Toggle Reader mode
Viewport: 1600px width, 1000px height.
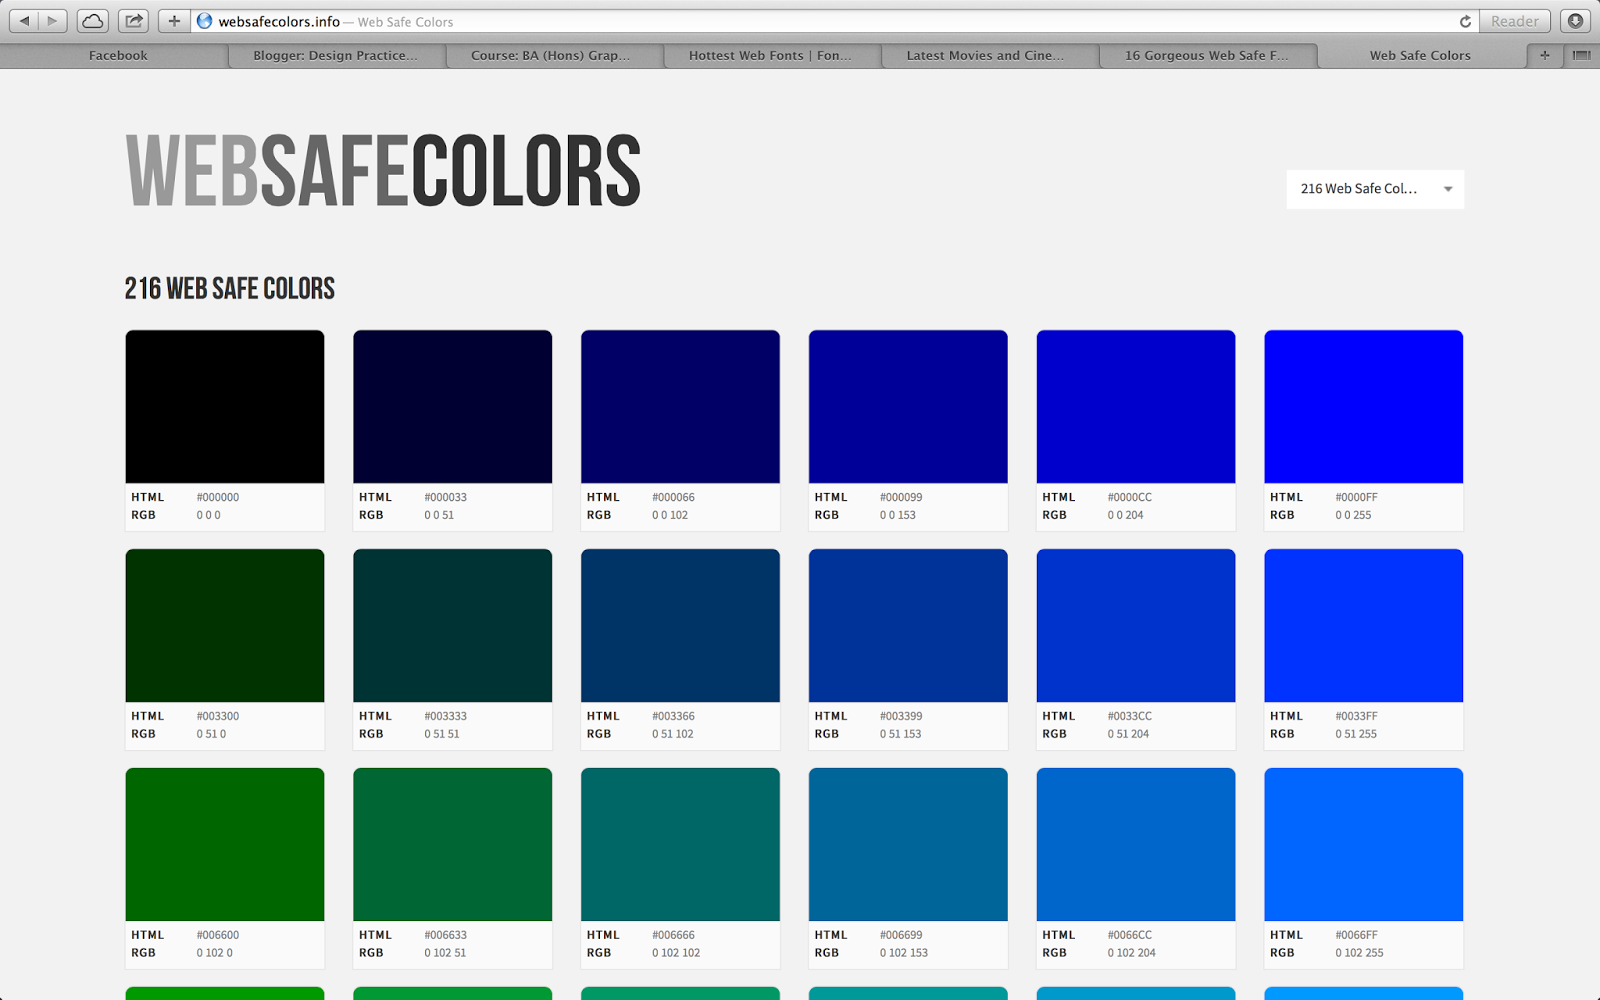1514,20
